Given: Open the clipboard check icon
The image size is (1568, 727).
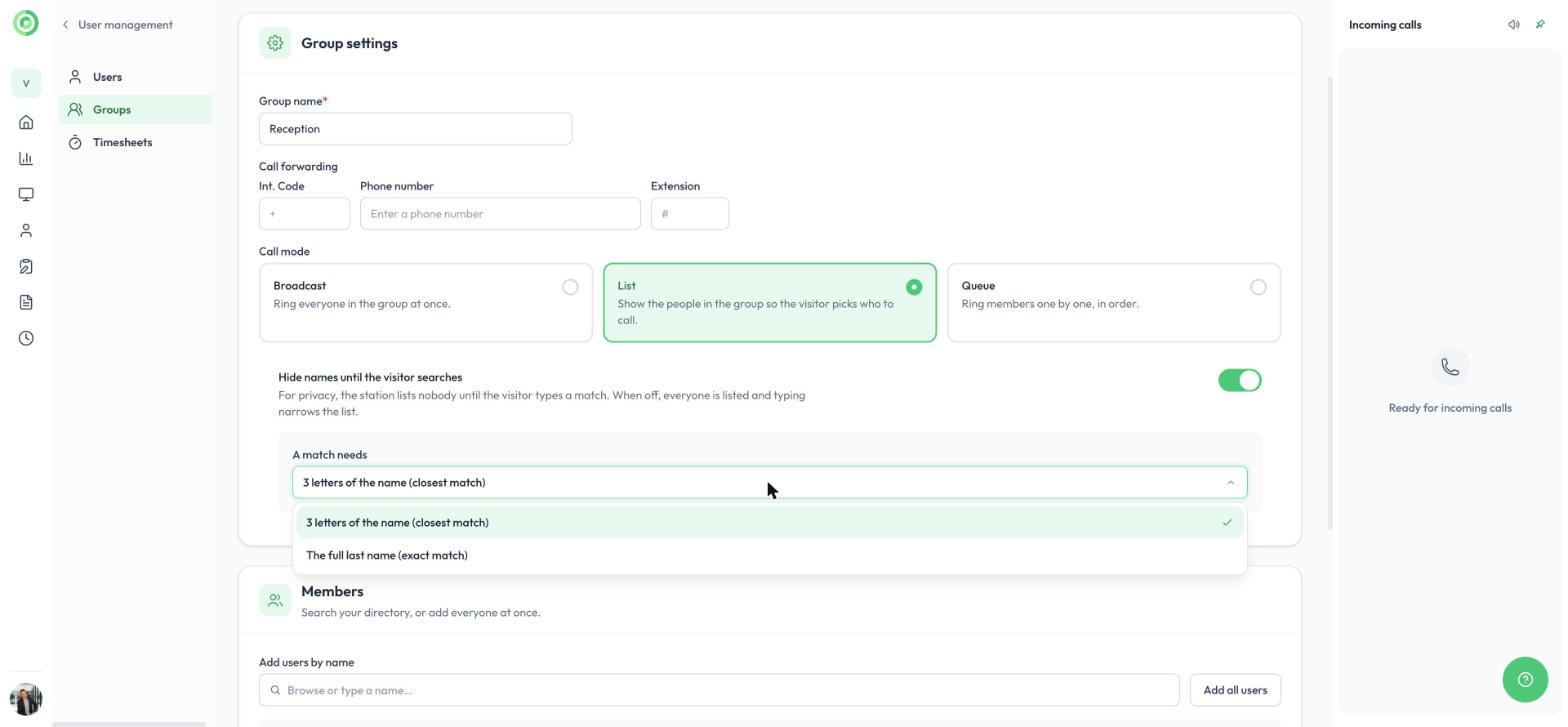Looking at the screenshot, I should click(x=26, y=267).
